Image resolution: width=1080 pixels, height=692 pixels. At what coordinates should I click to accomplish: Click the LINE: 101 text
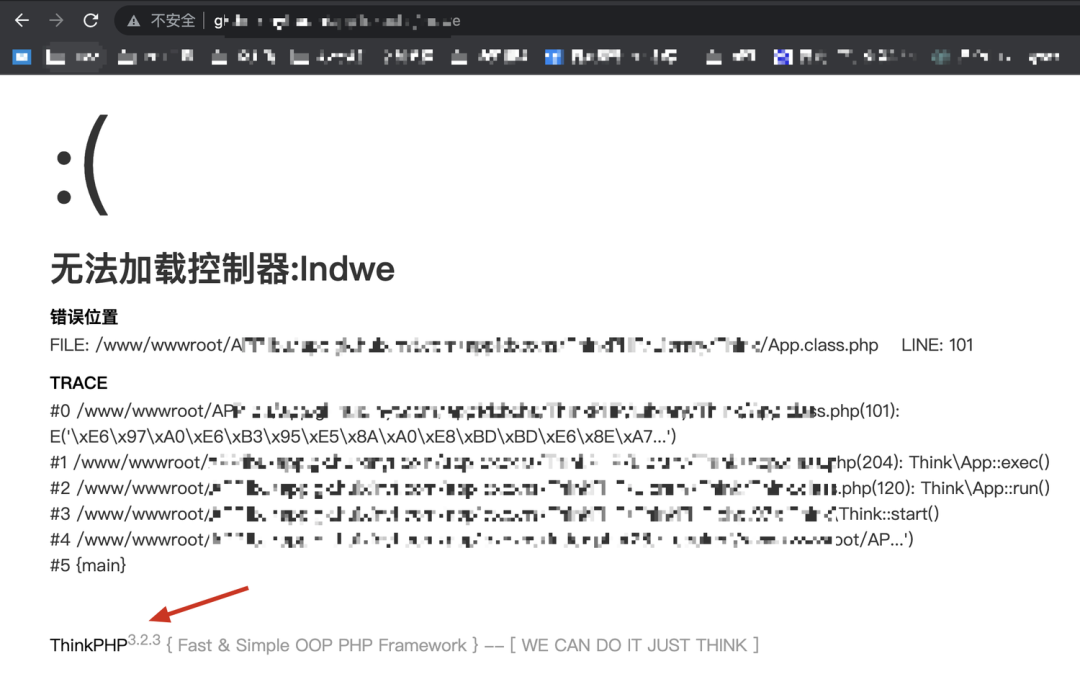pos(936,345)
